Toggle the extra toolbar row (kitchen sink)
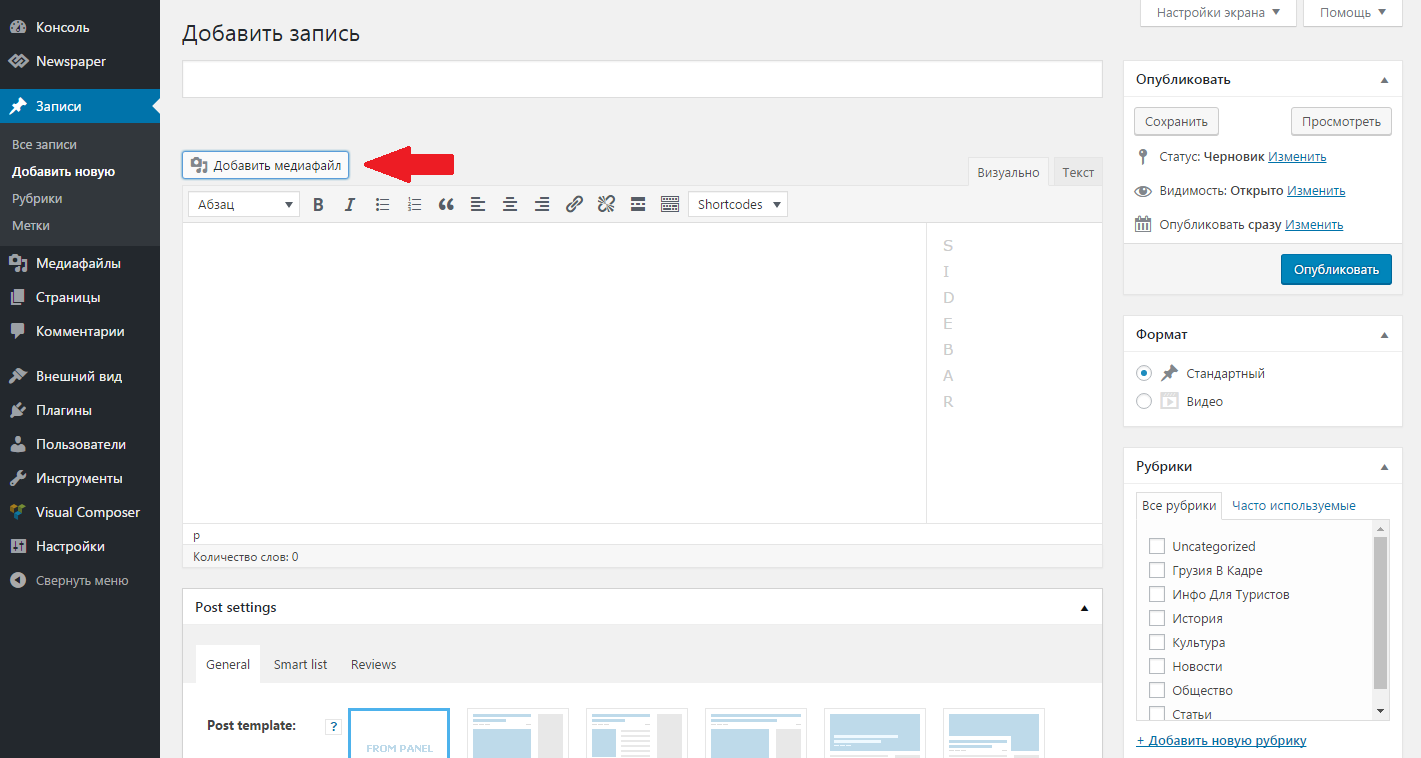 click(x=670, y=204)
